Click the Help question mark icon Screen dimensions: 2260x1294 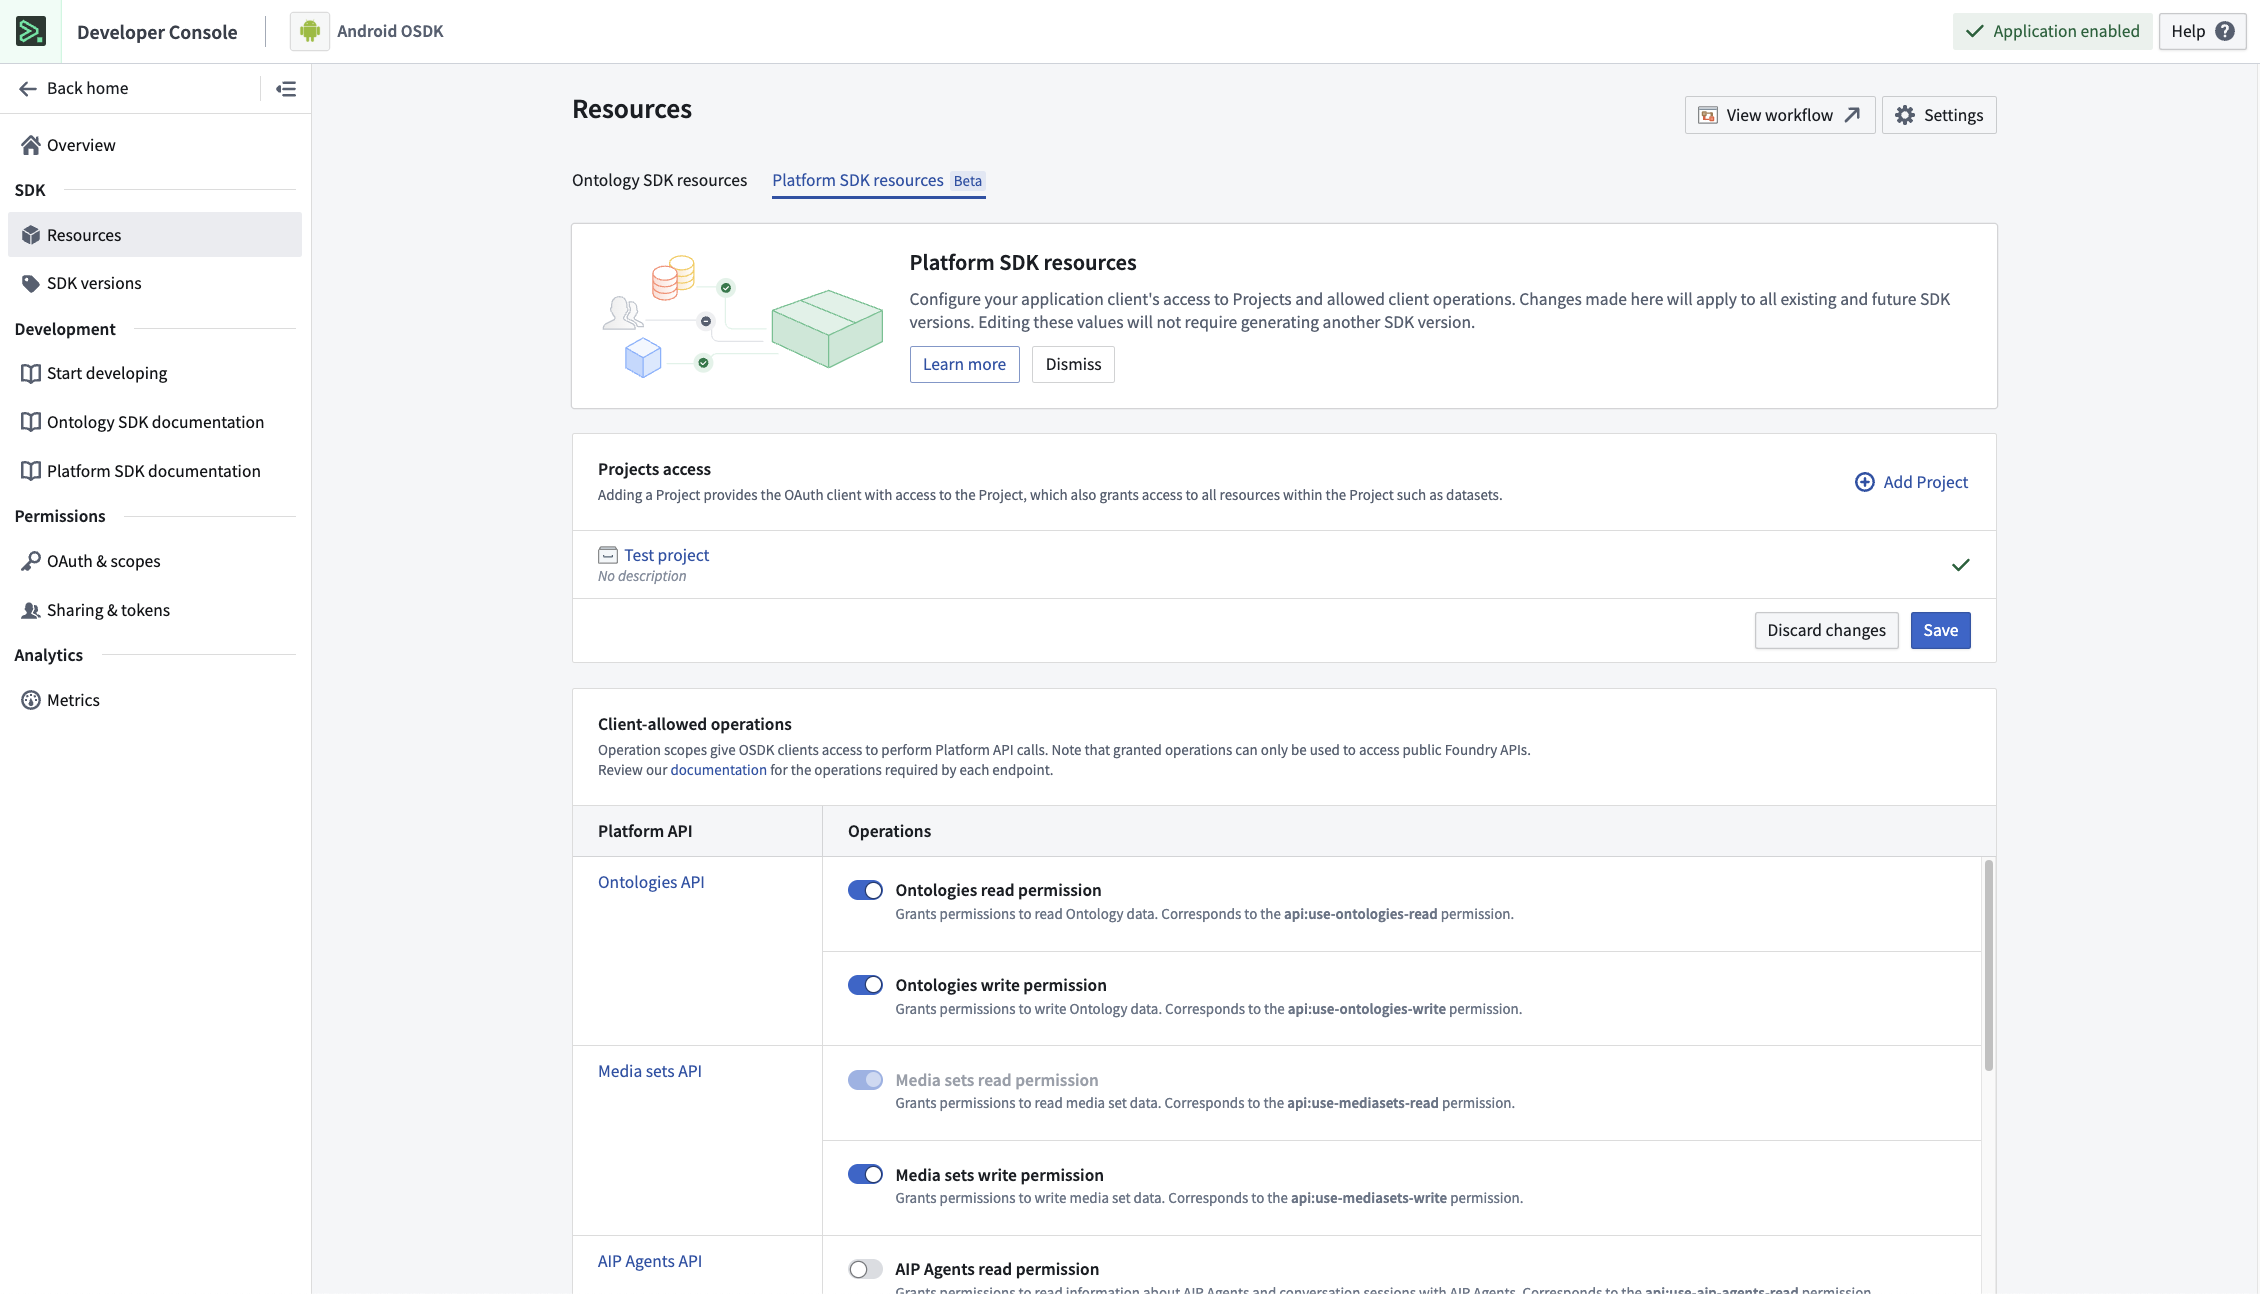(x=2224, y=31)
